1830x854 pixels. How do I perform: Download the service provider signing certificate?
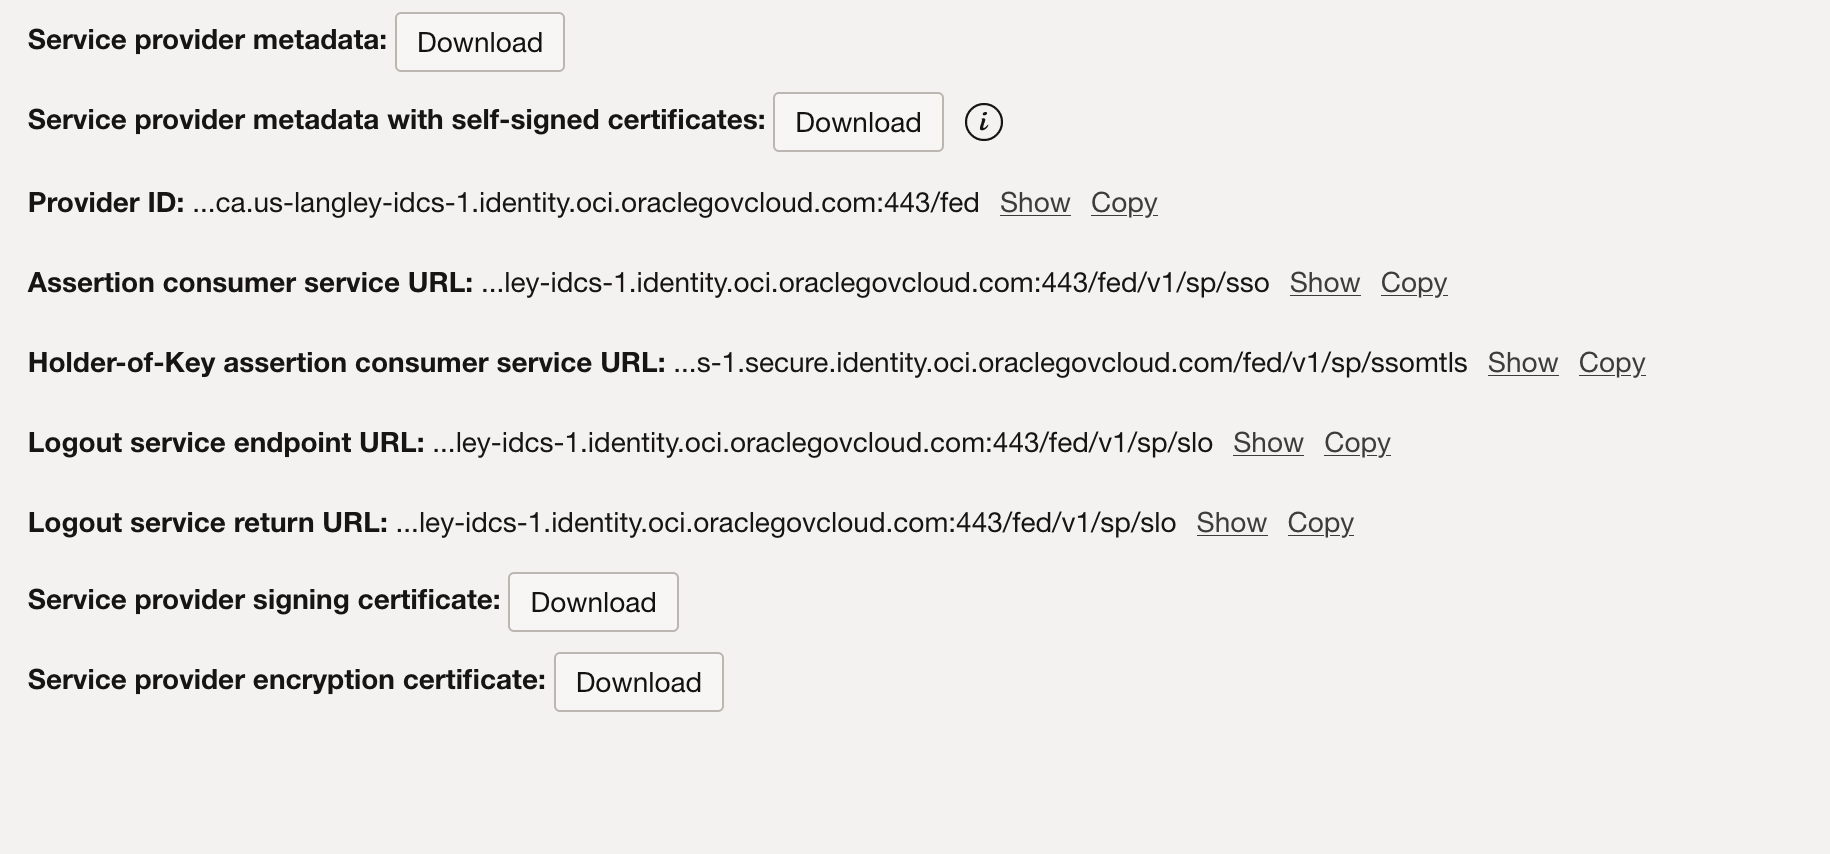point(593,602)
